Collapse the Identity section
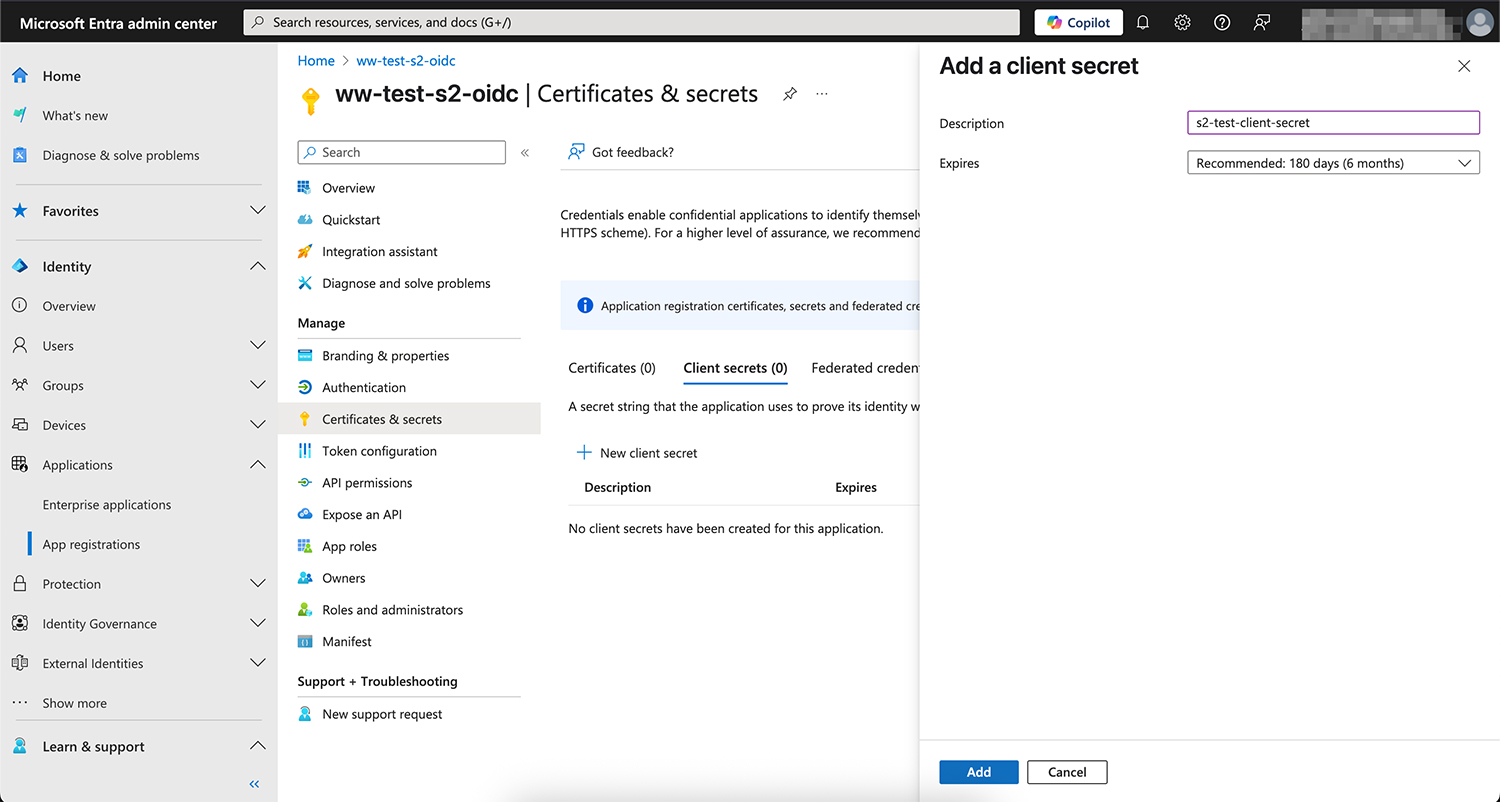The width and height of the screenshot is (1500, 802). [x=257, y=267]
